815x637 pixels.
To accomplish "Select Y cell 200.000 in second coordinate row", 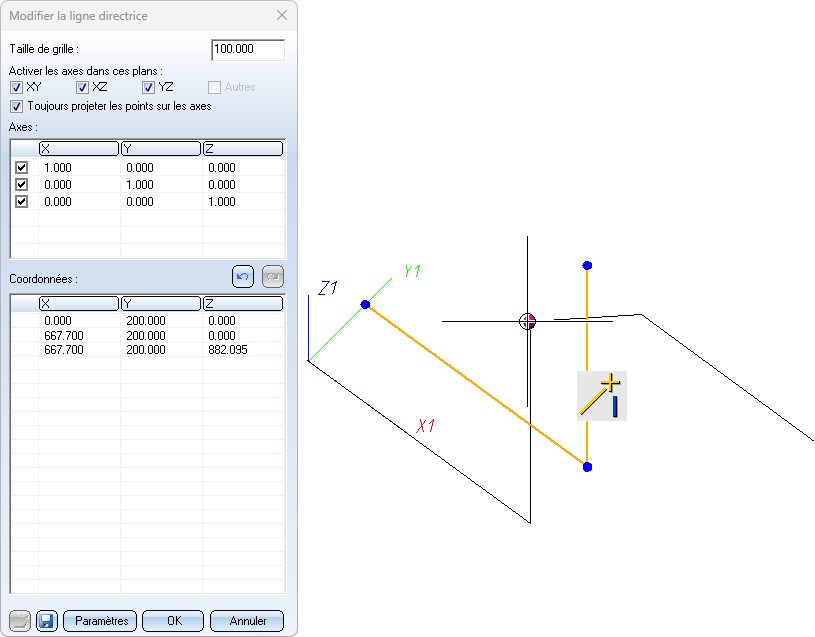I will (162, 336).
